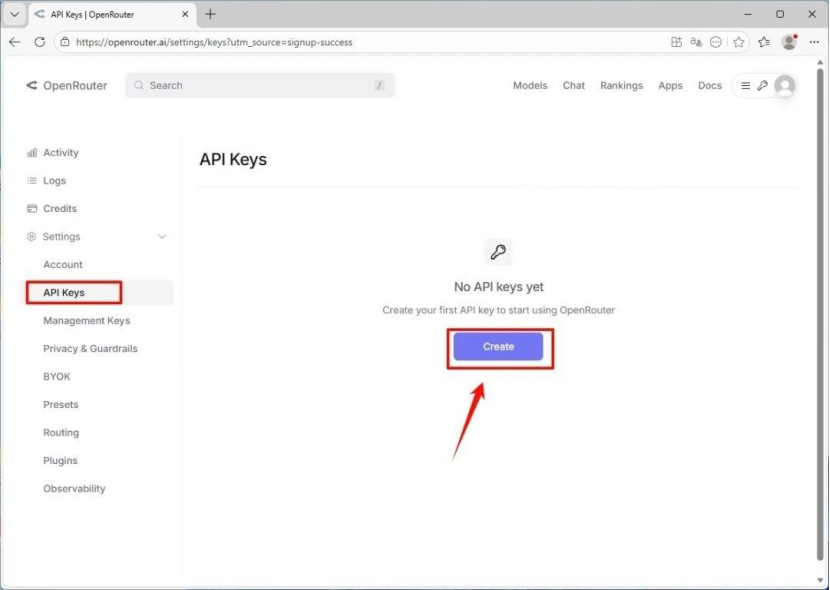Click the key icon above No API keys

pyautogui.click(x=498, y=252)
